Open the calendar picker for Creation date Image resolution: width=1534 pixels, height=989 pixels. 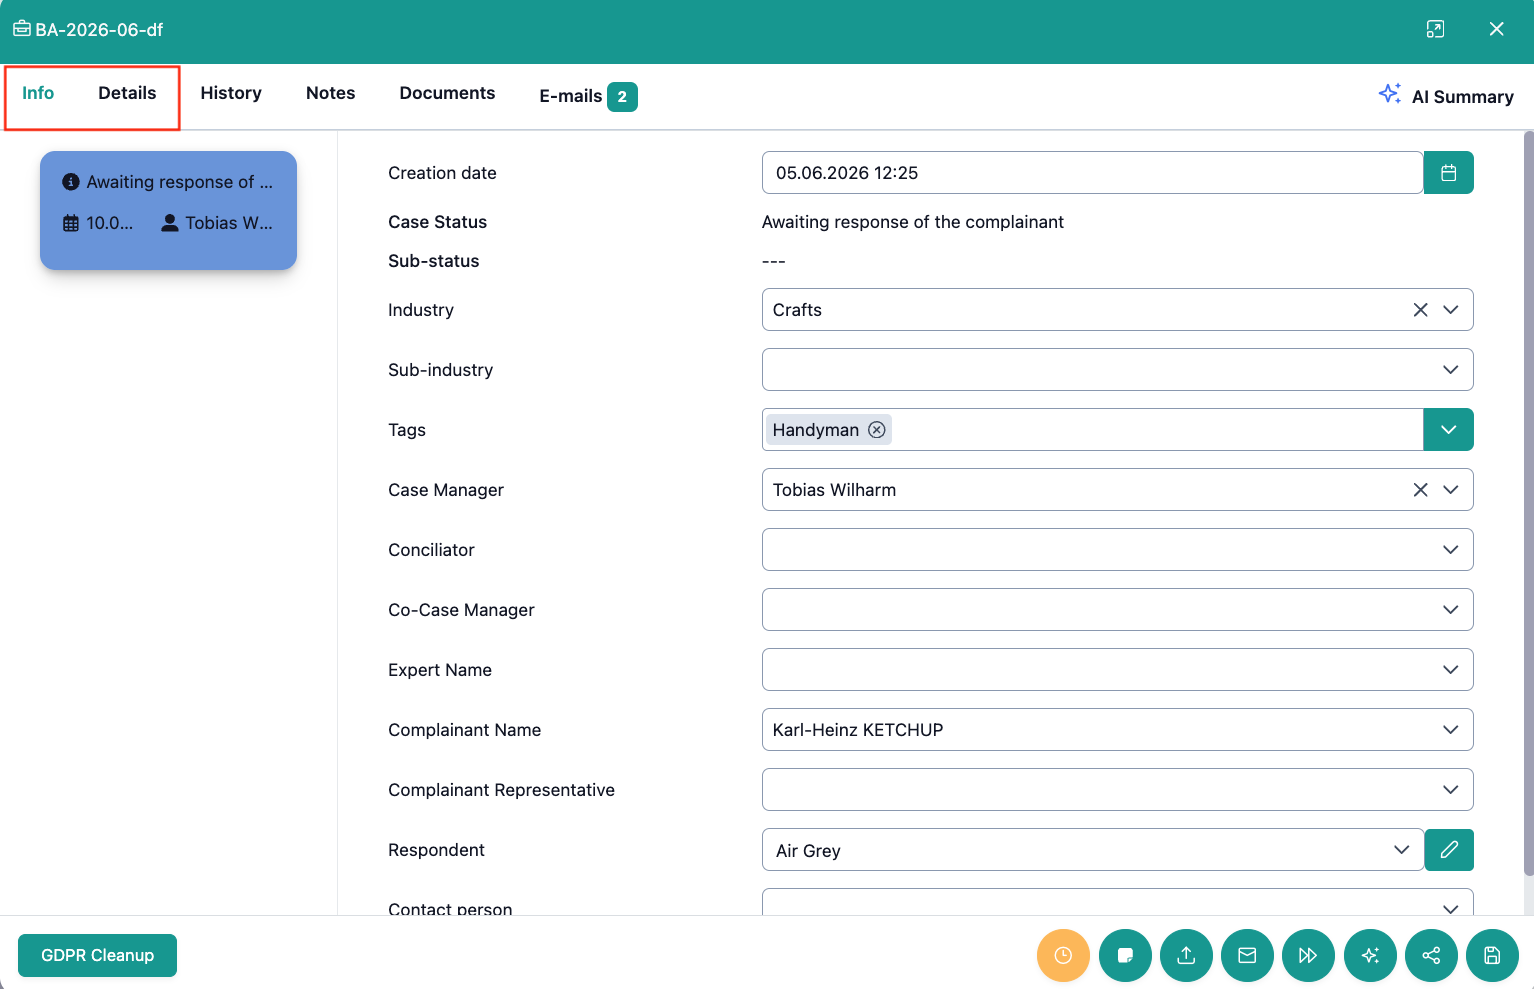click(1448, 173)
